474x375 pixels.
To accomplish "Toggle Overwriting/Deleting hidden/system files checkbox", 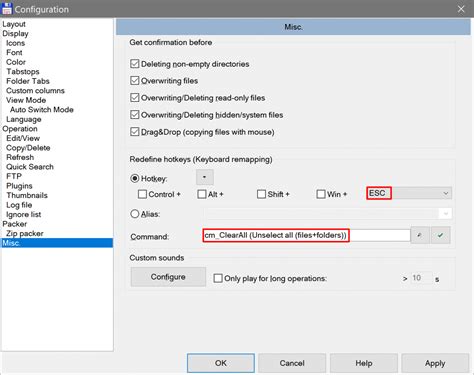I will [x=135, y=115].
